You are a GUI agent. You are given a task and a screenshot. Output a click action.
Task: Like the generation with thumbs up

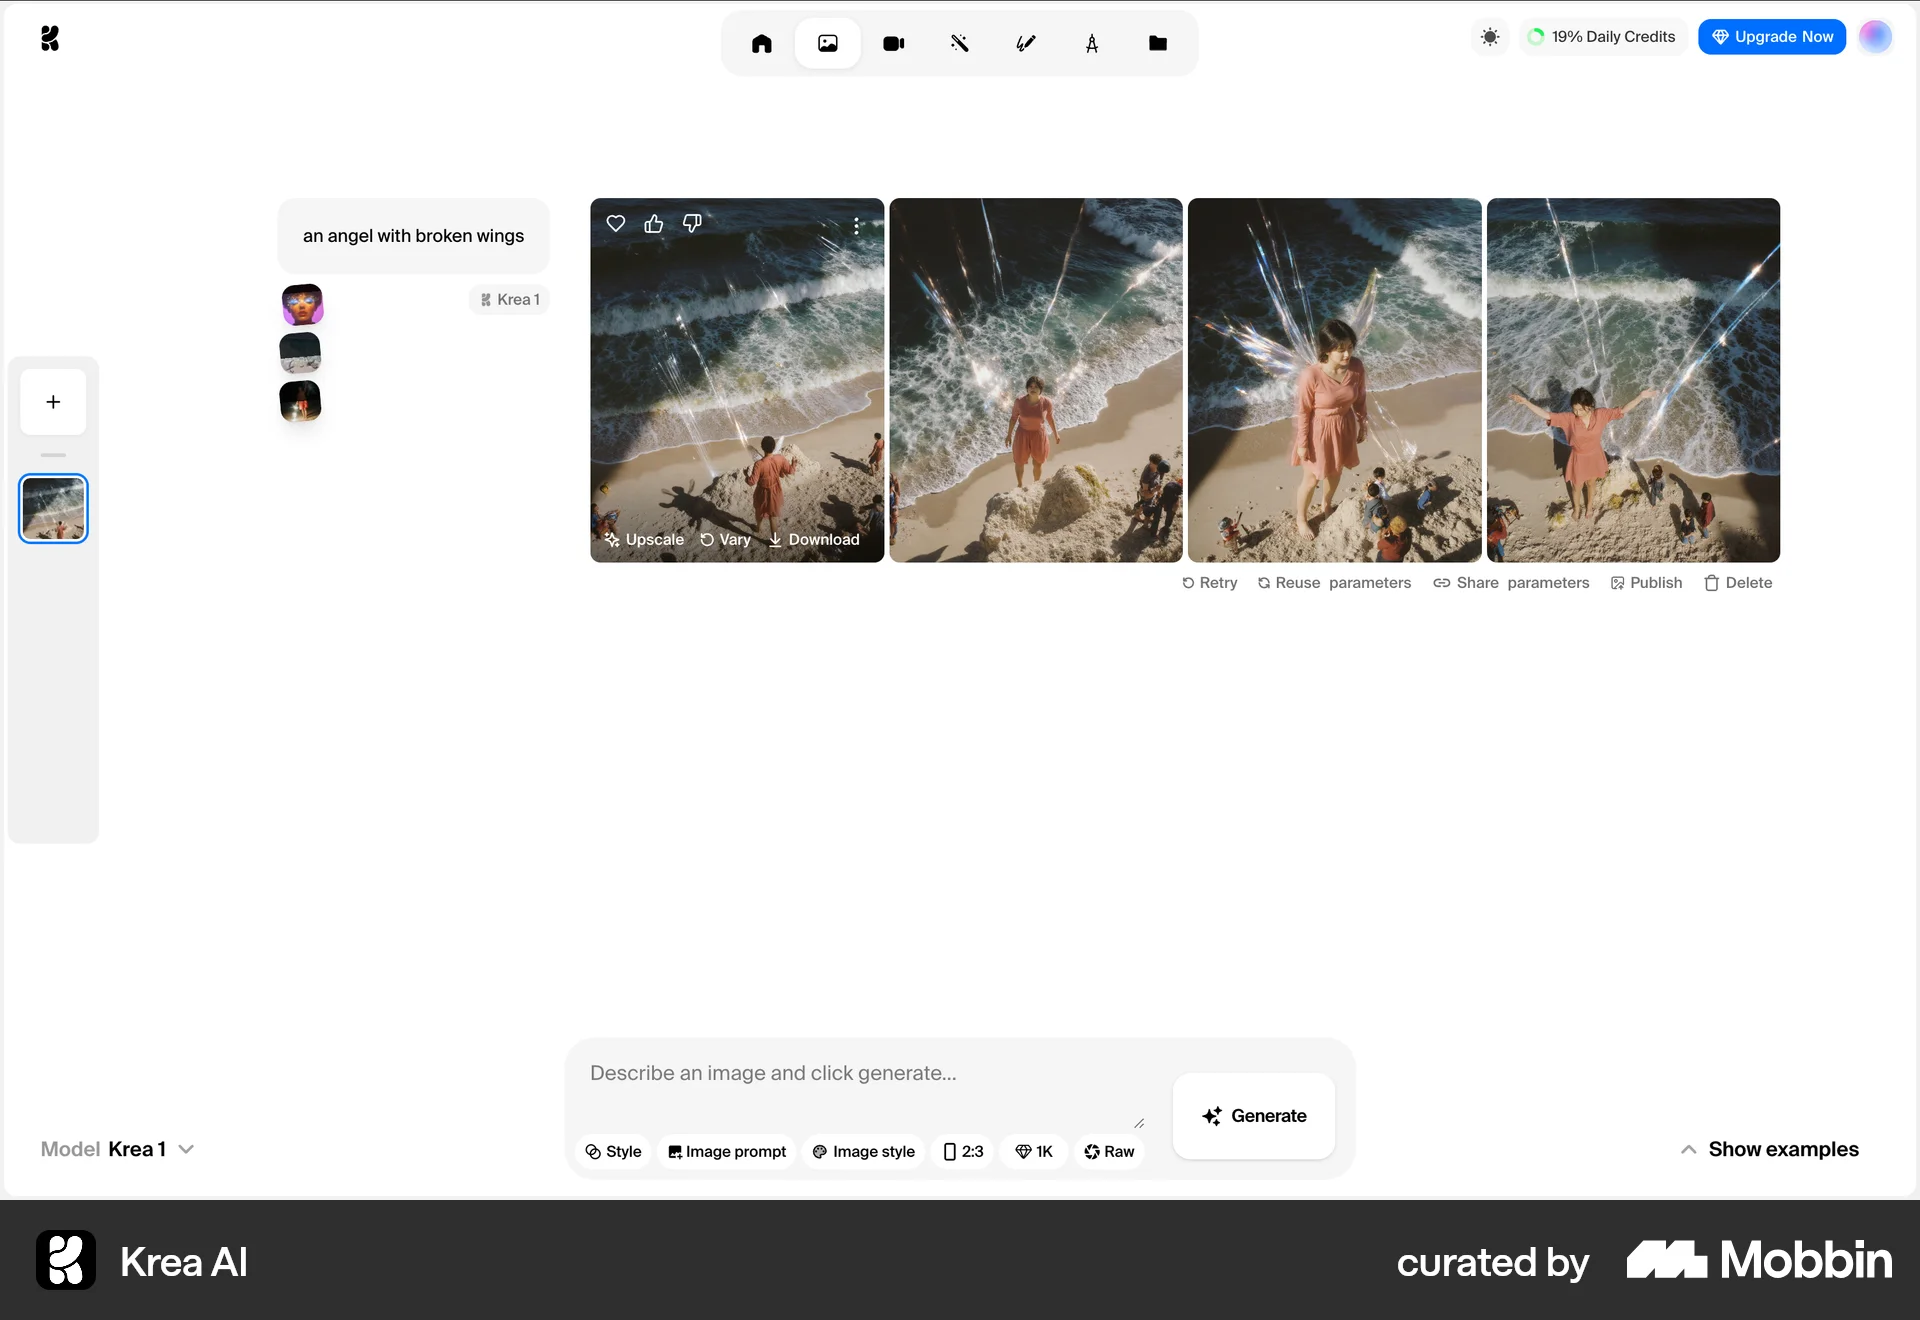[653, 223]
